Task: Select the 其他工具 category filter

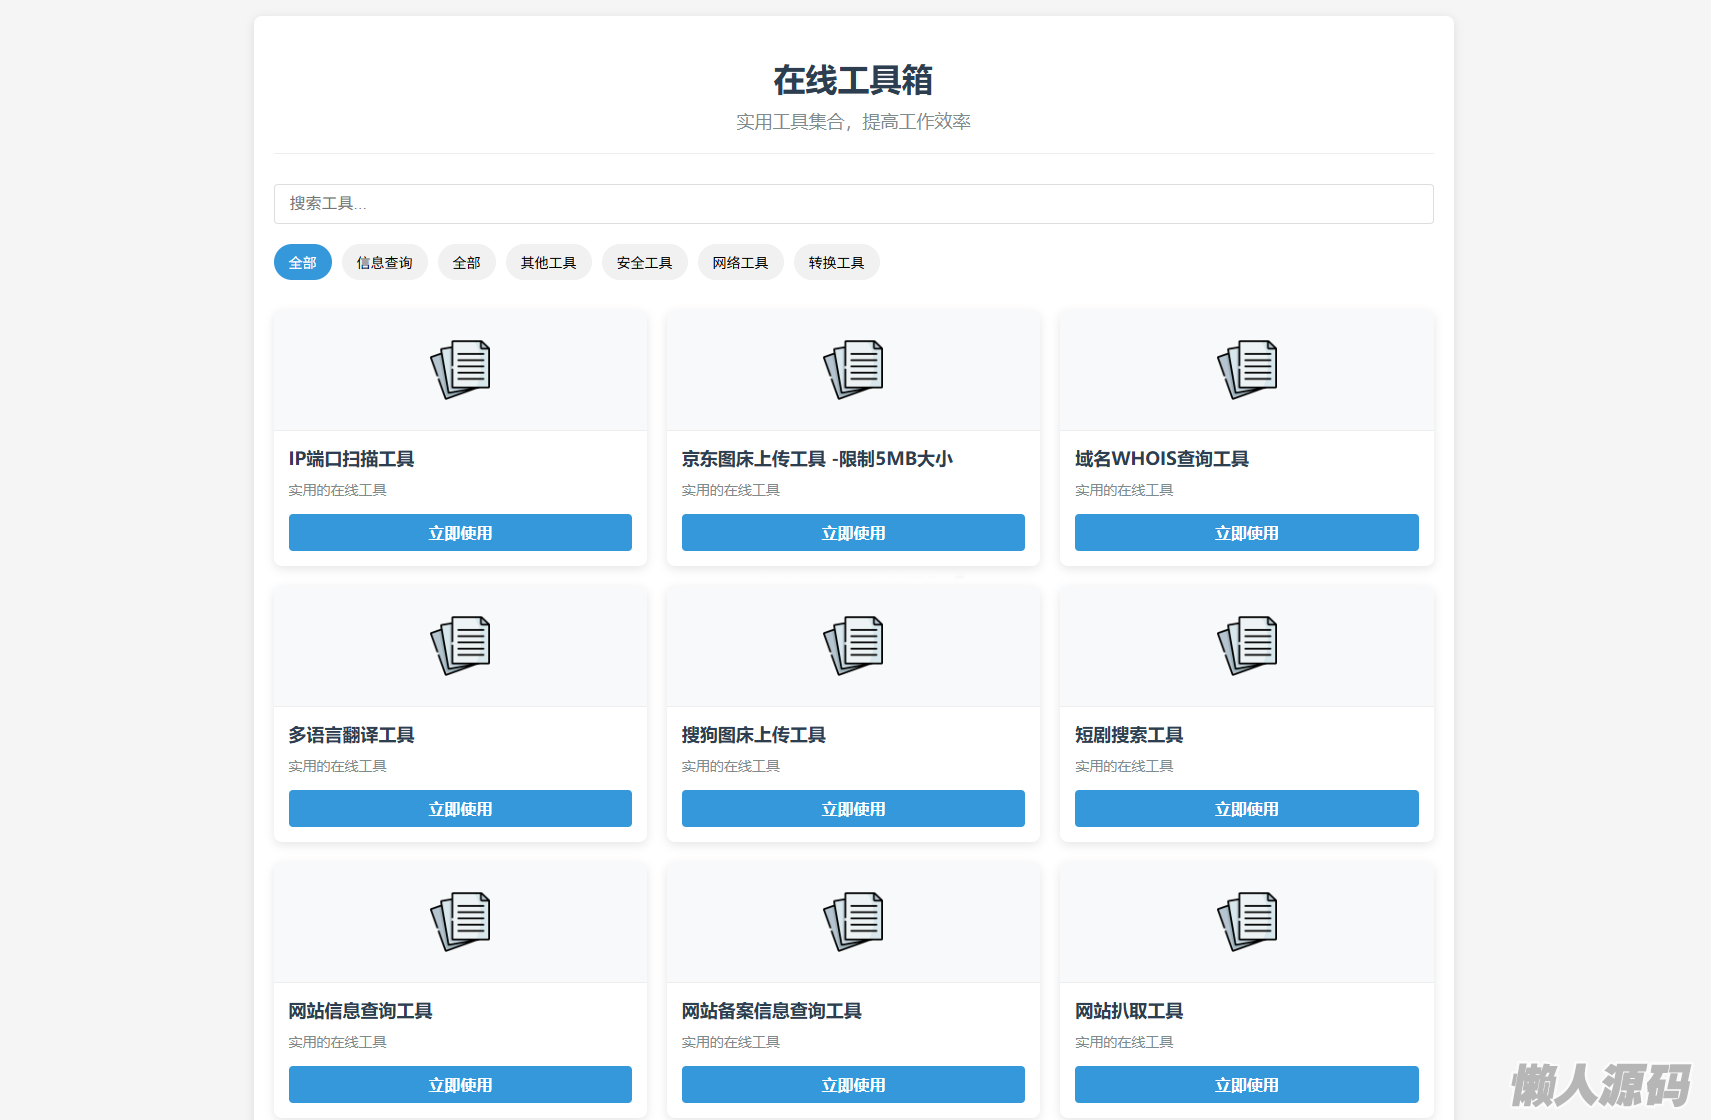Action: coord(548,263)
